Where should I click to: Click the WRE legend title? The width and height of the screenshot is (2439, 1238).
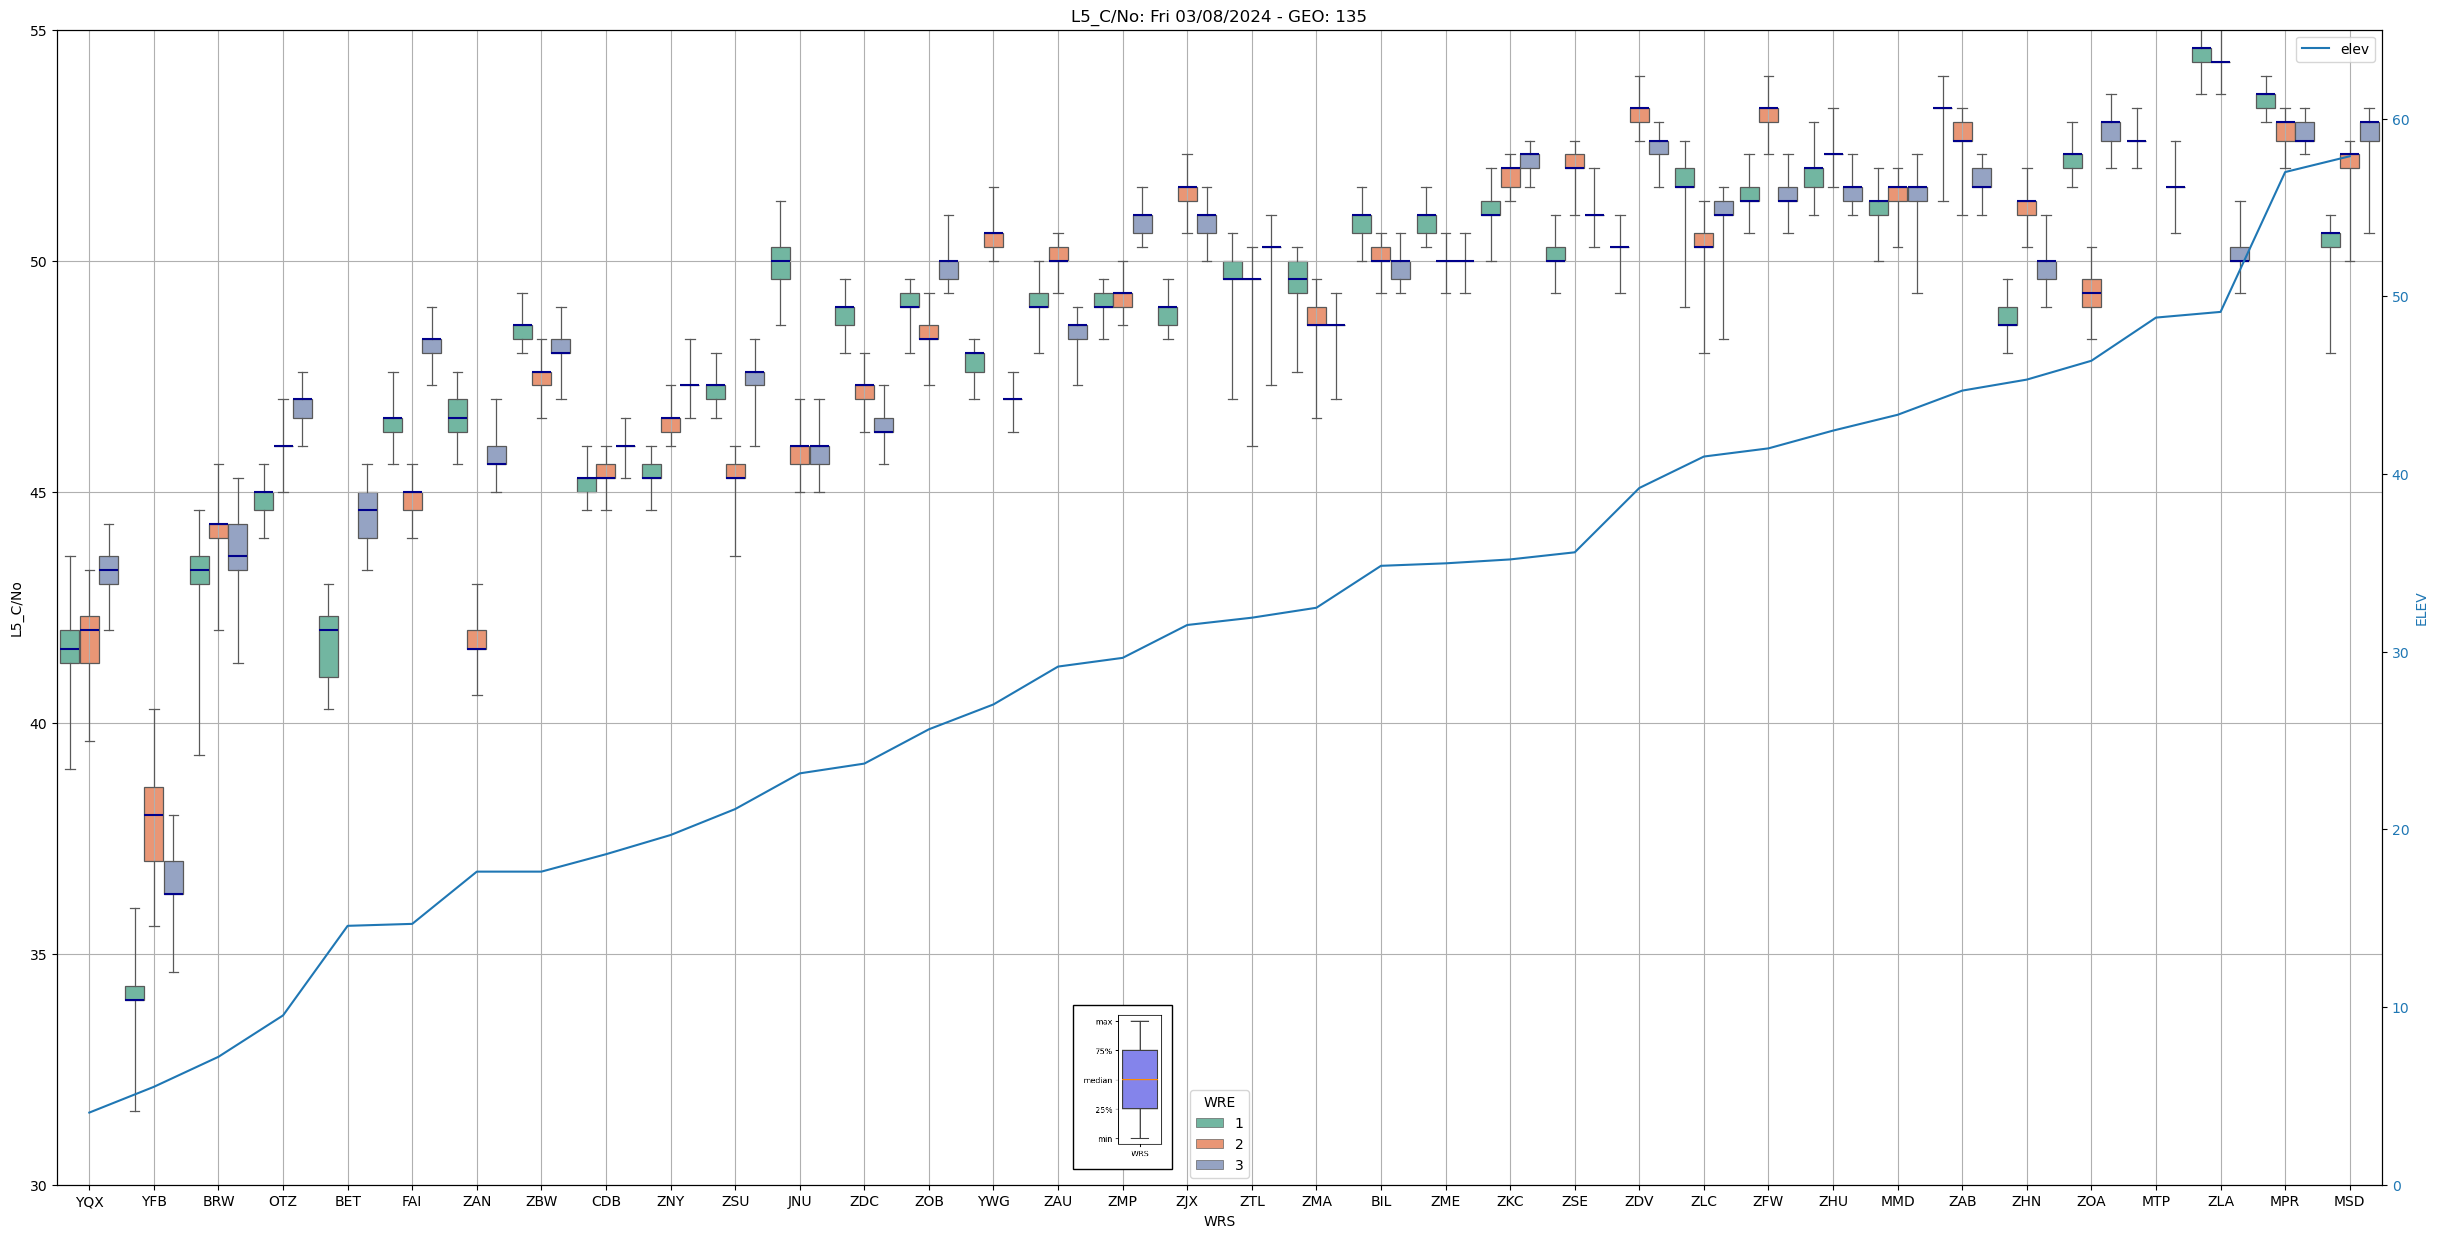(1218, 1102)
